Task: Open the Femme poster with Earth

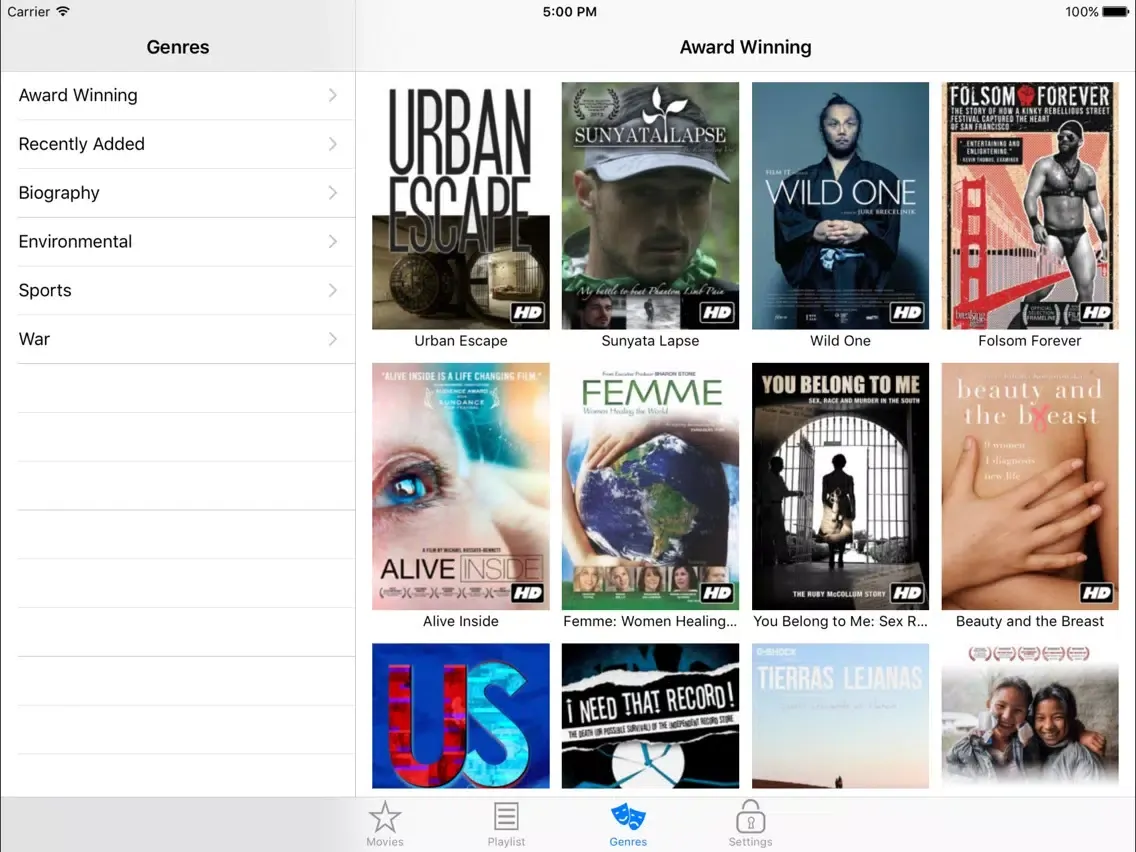Action: pos(651,486)
